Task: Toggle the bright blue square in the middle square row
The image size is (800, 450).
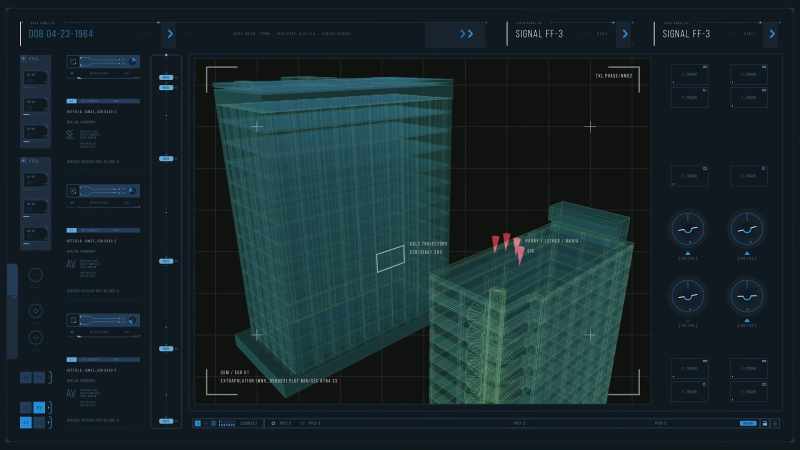Action: 39,408
